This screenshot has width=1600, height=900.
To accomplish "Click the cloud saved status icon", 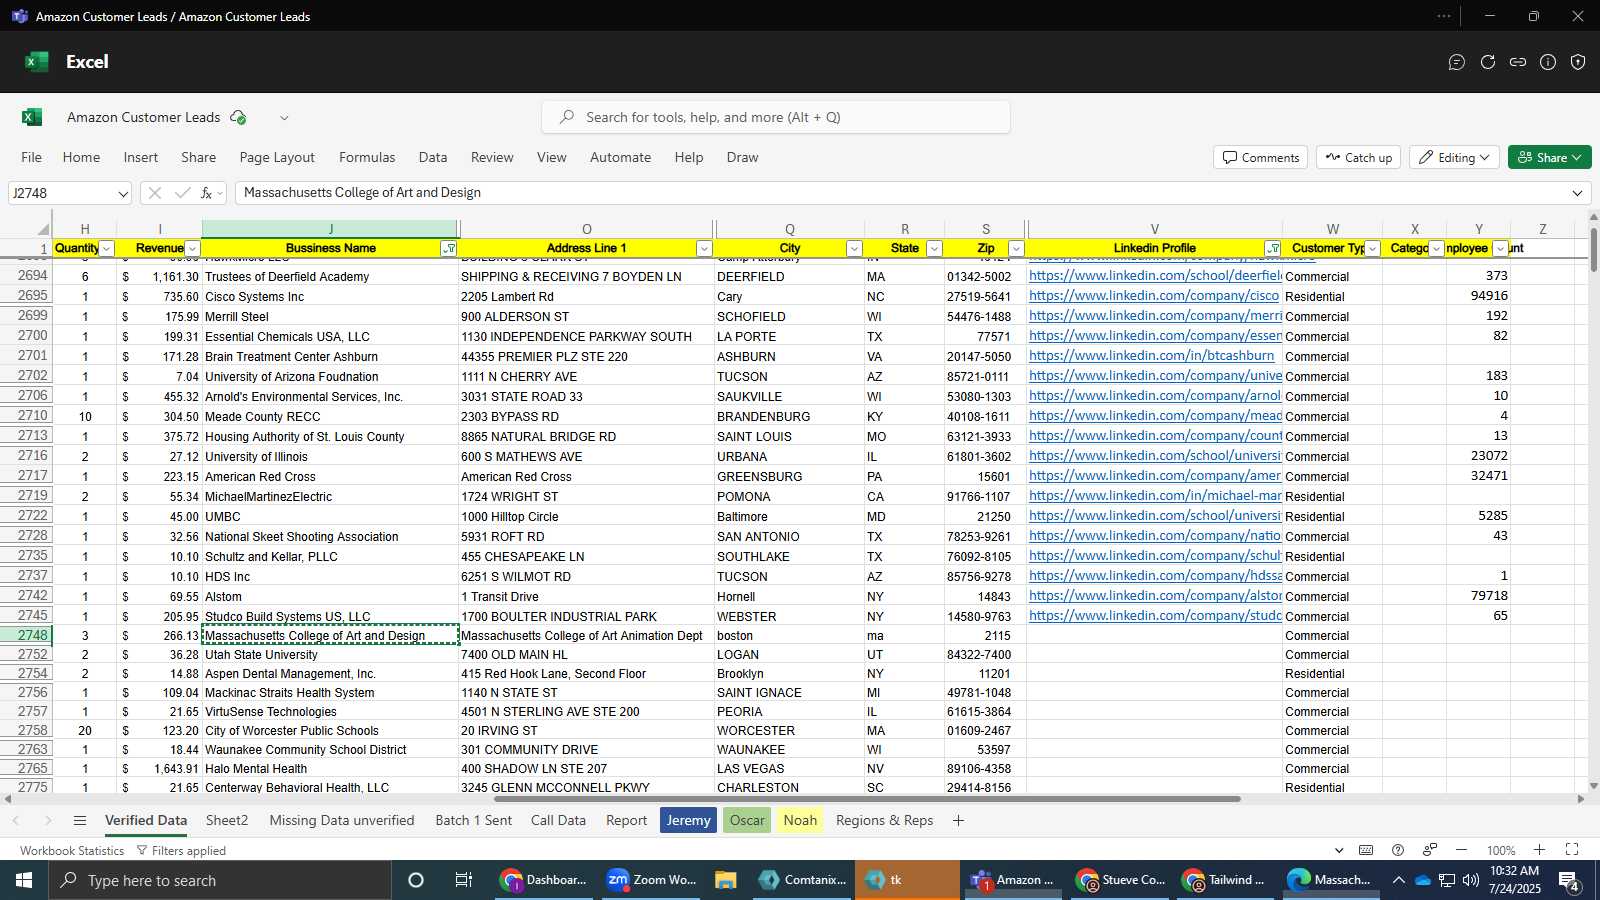I will [238, 117].
